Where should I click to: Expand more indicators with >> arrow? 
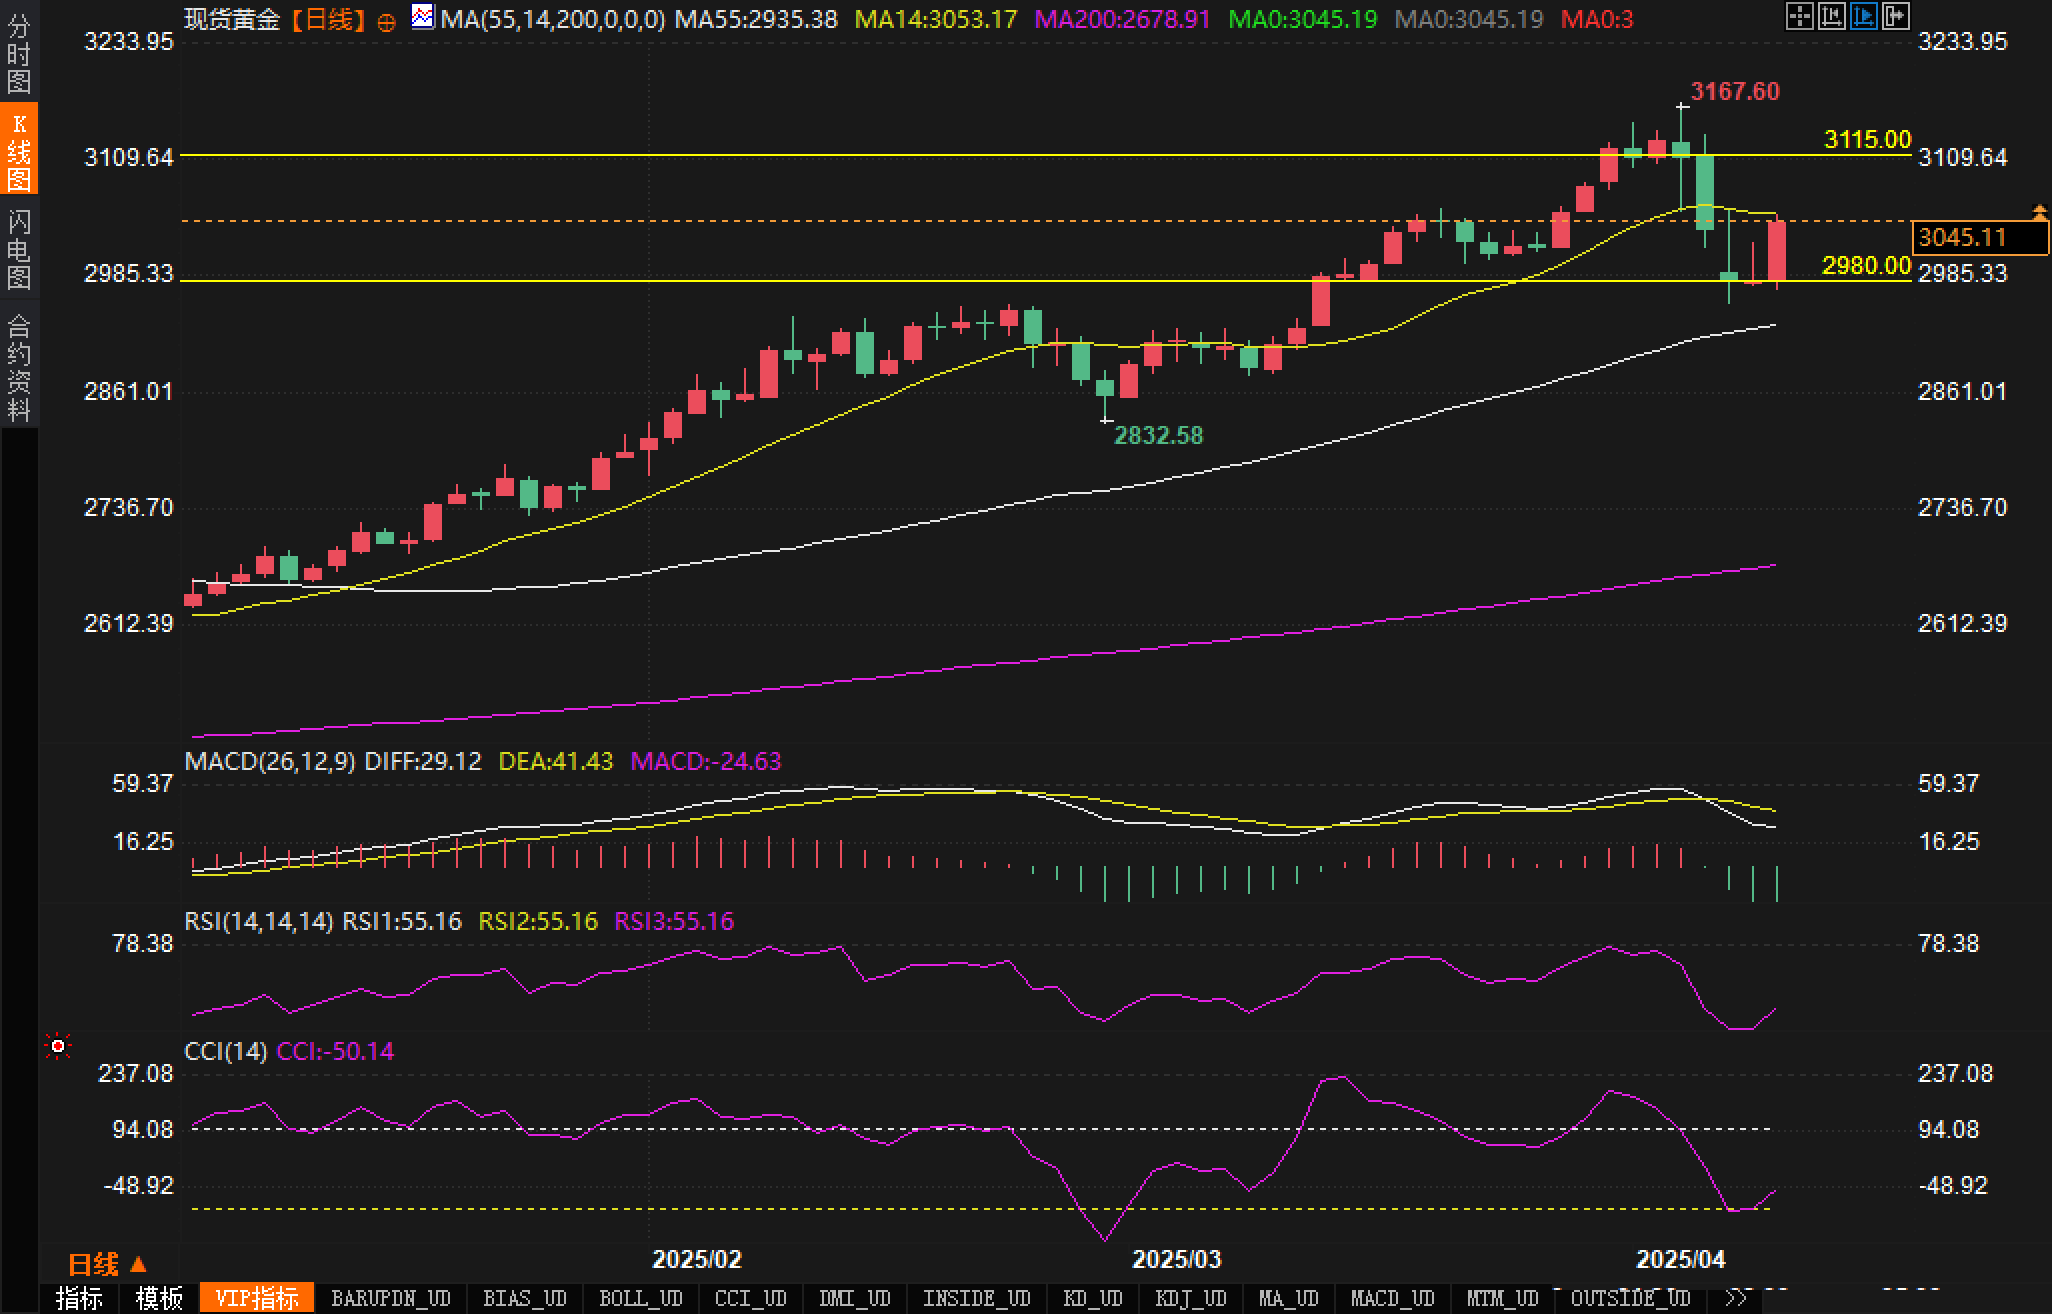click(x=1737, y=1298)
